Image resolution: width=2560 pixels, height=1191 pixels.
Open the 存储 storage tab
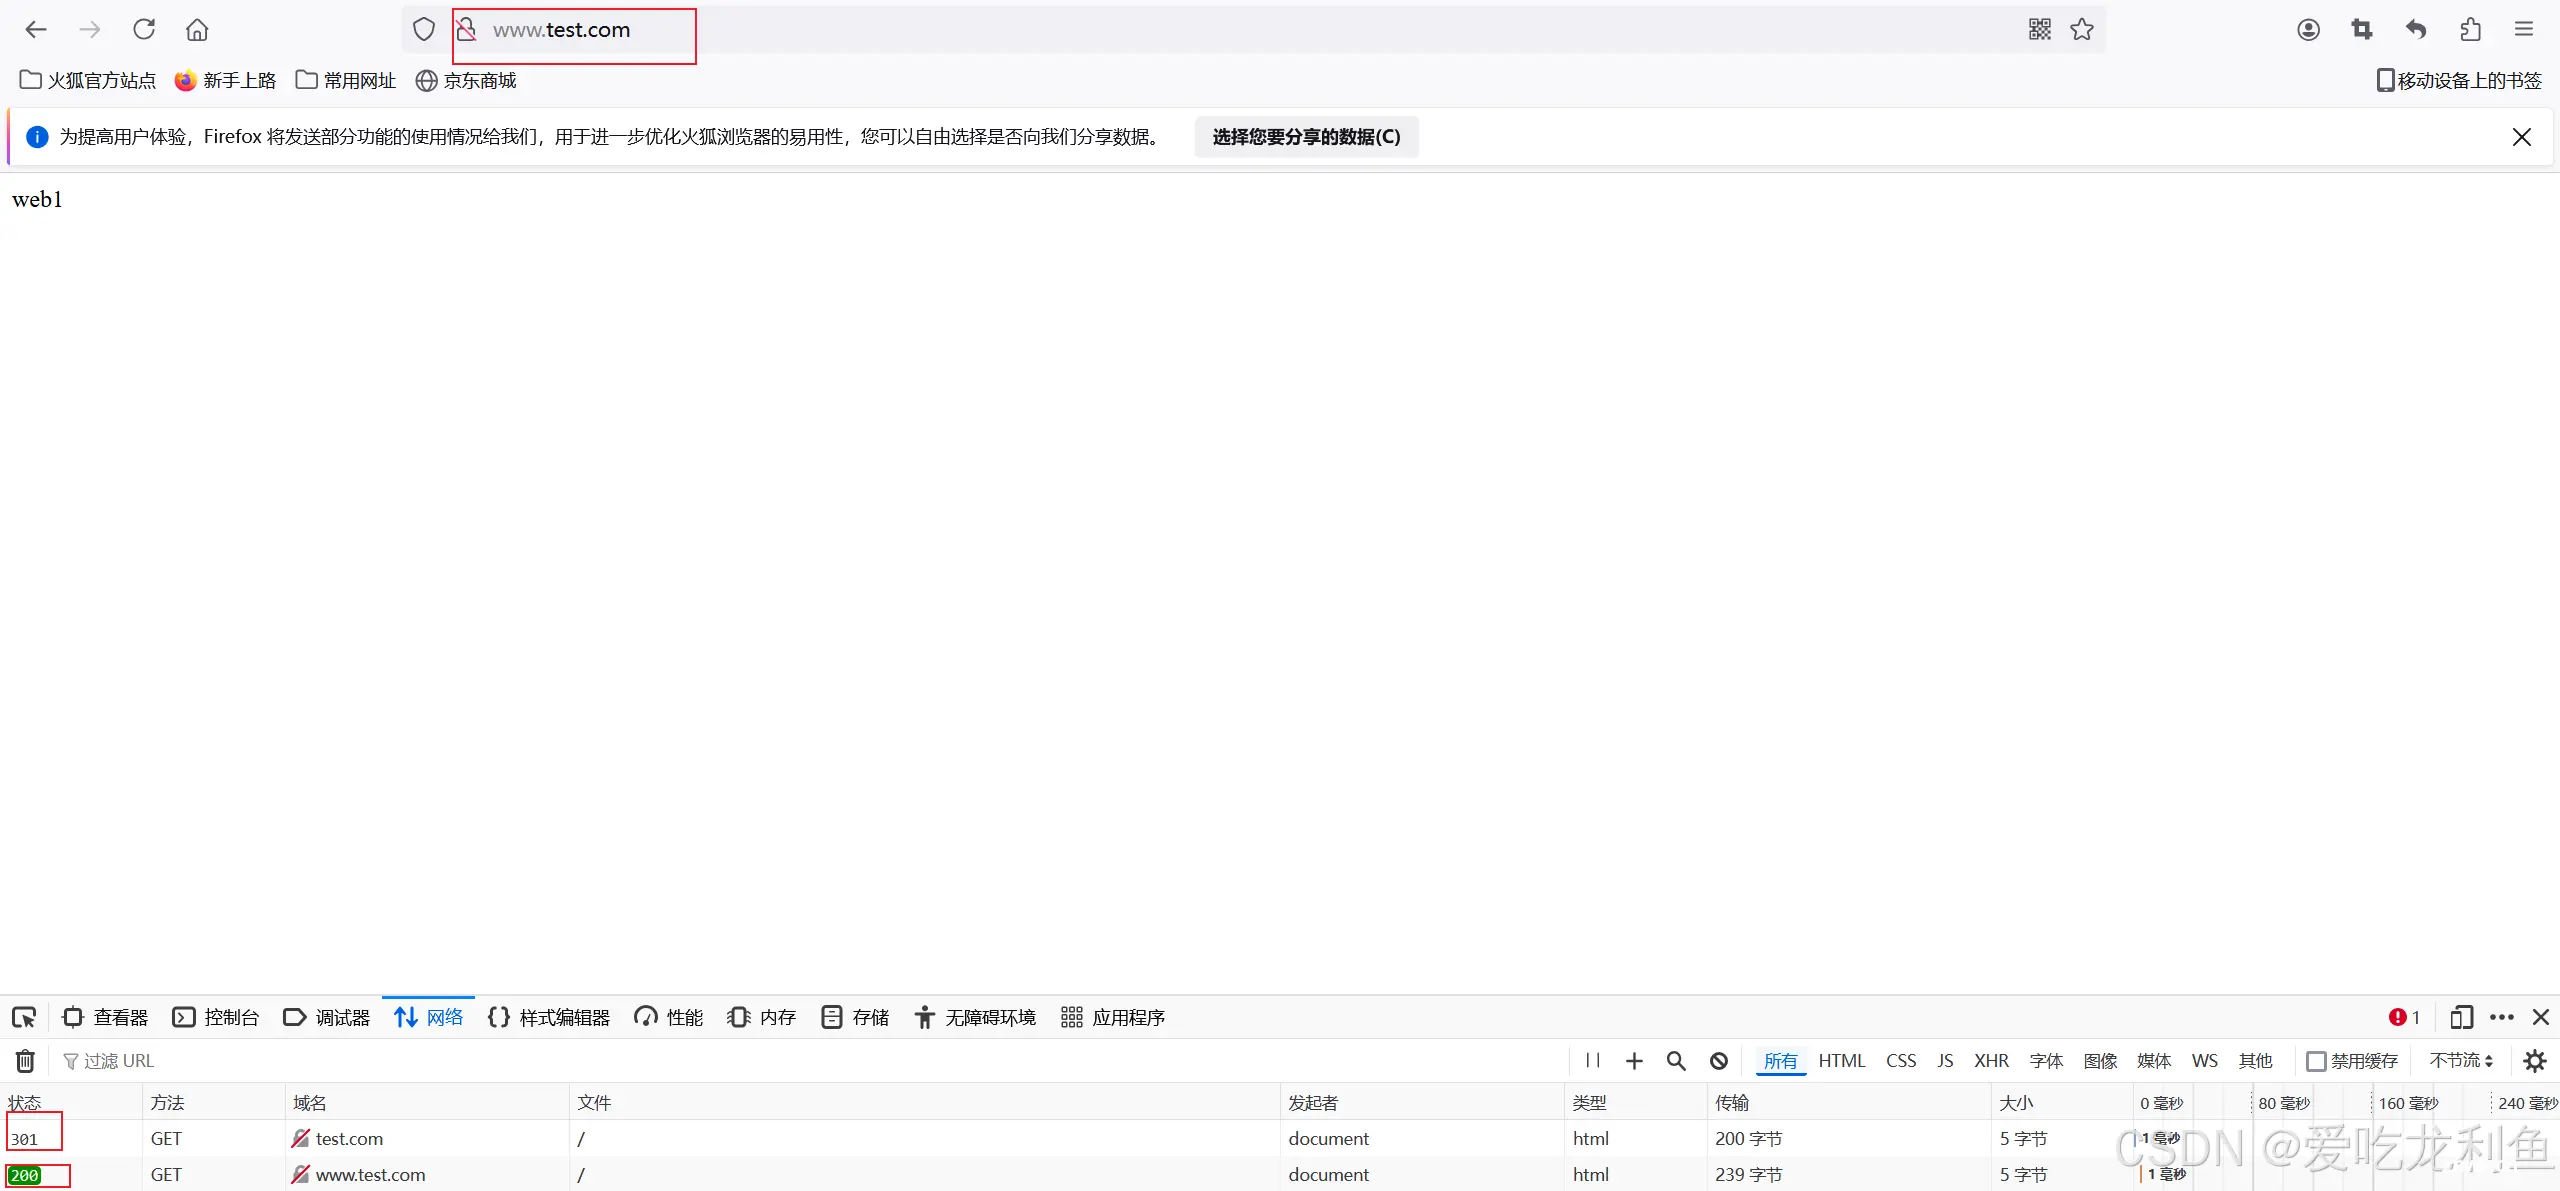[x=855, y=1017]
